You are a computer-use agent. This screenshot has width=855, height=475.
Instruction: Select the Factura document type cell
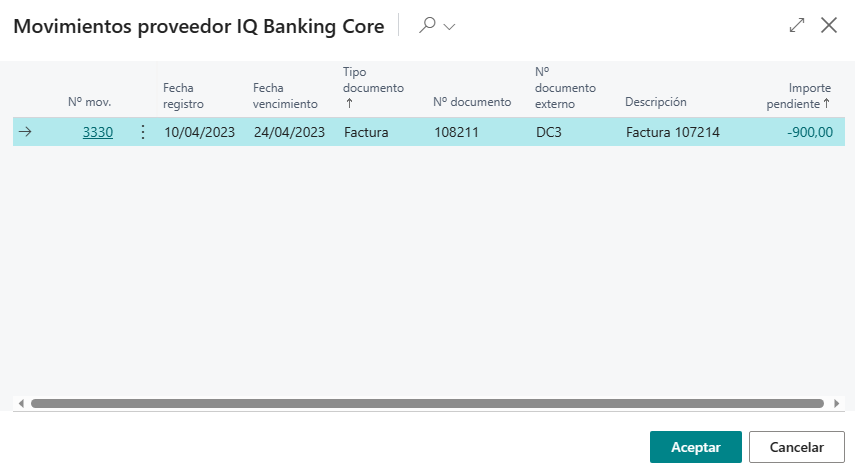tap(366, 132)
